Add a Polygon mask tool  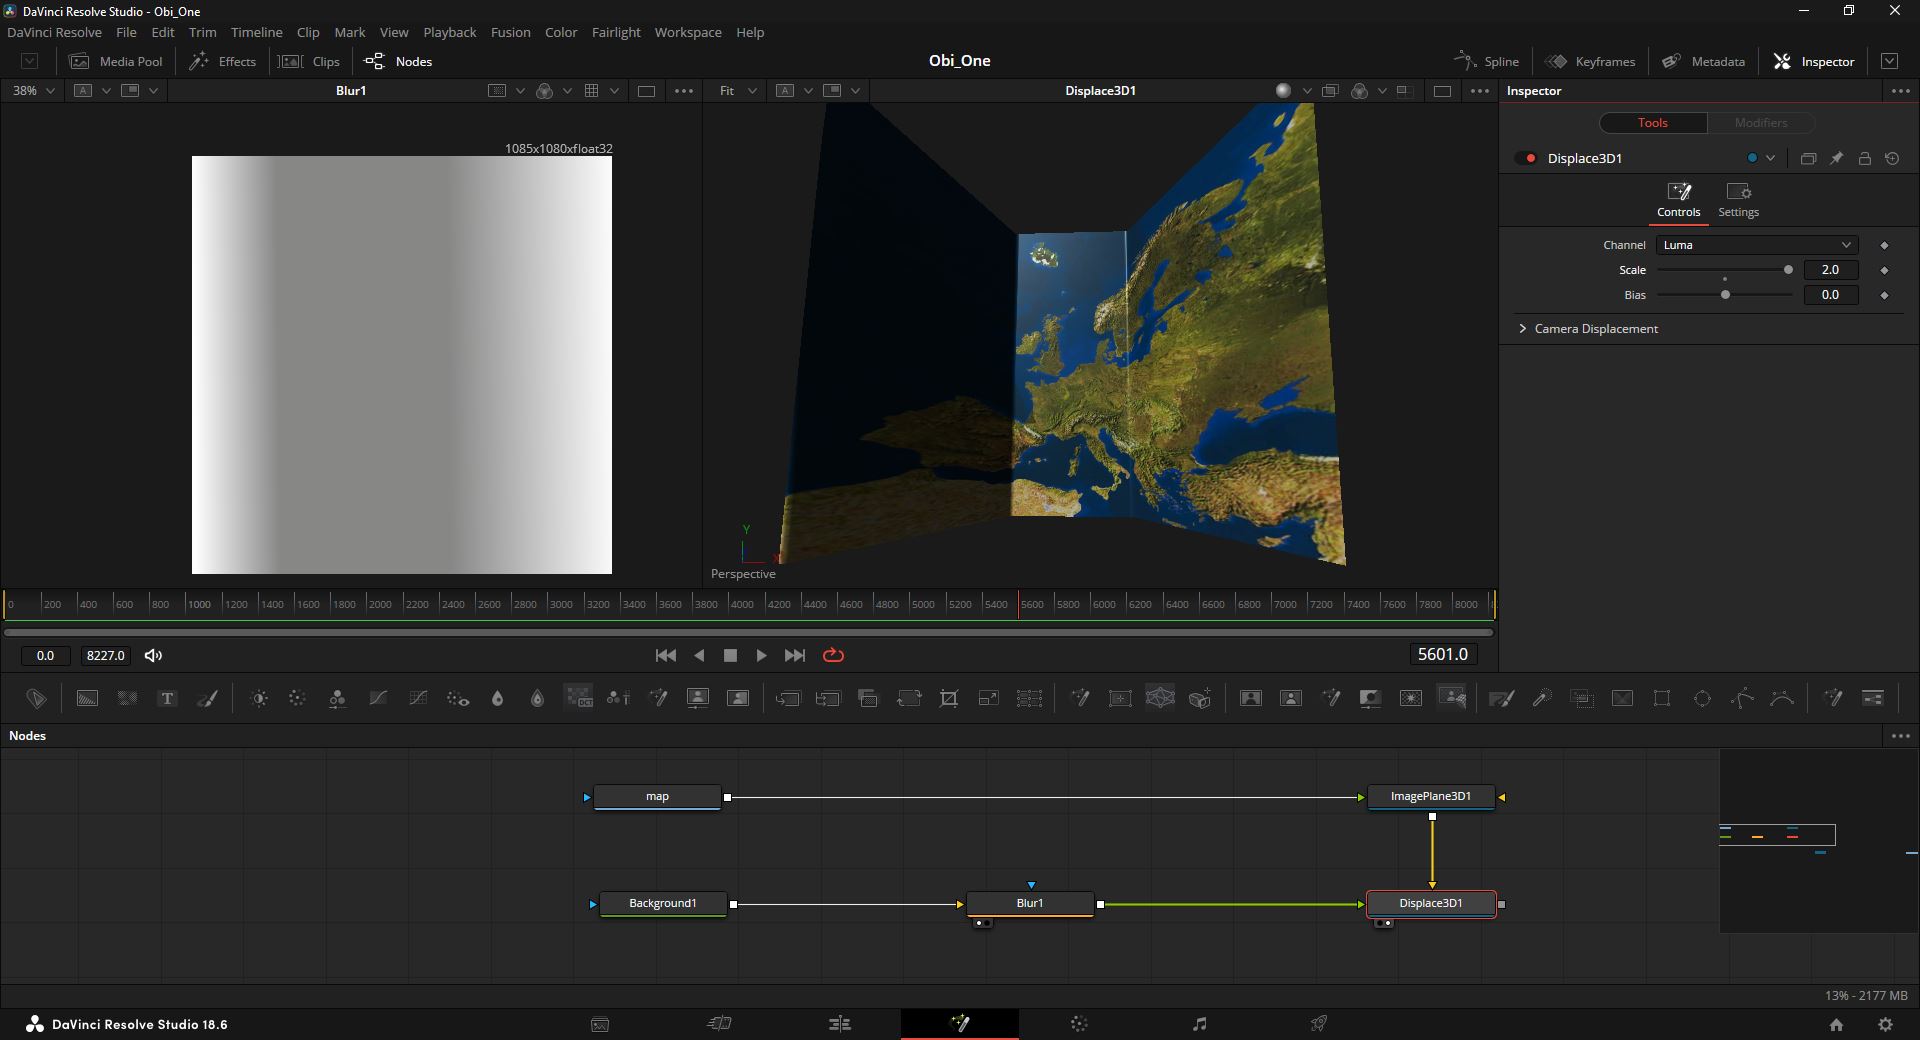pyautogui.click(x=1742, y=698)
